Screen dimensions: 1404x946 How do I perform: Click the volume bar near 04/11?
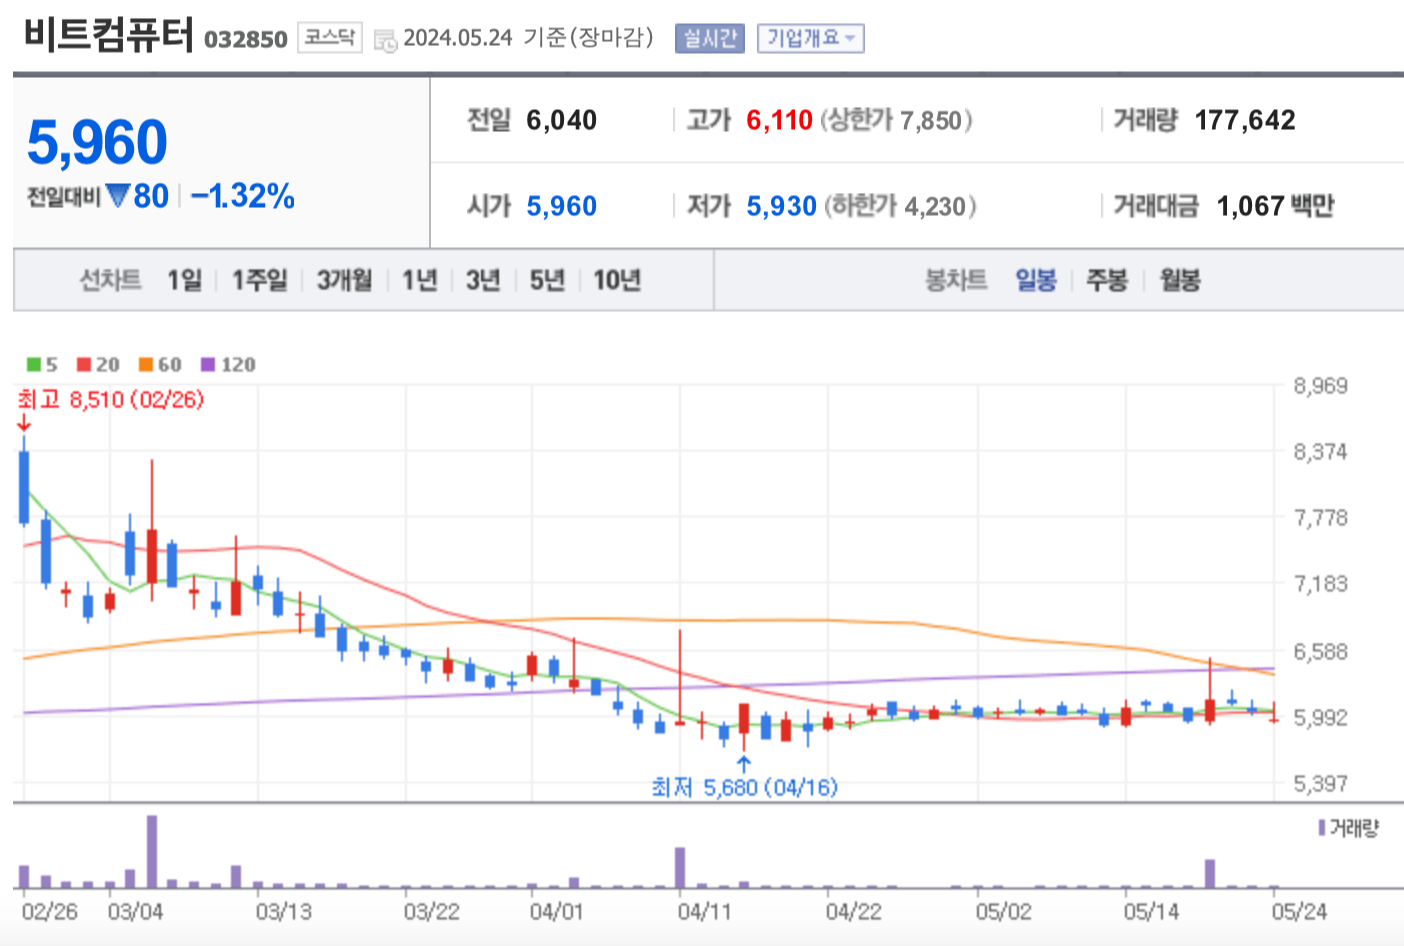680,868
